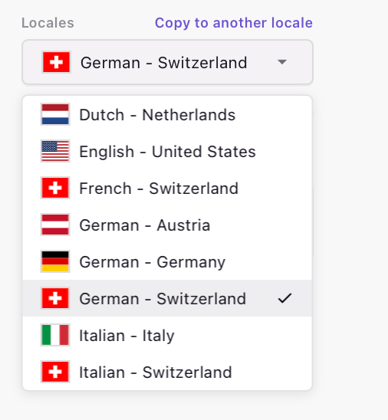
Task: Click the Netherlands flag icon
Action: (x=55, y=114)
